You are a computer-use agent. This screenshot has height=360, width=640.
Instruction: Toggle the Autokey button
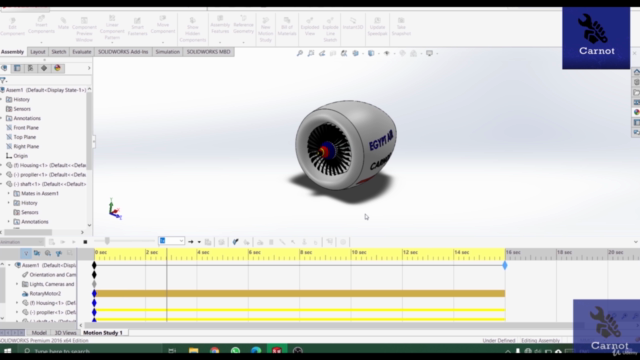click(x=235, y=242)
